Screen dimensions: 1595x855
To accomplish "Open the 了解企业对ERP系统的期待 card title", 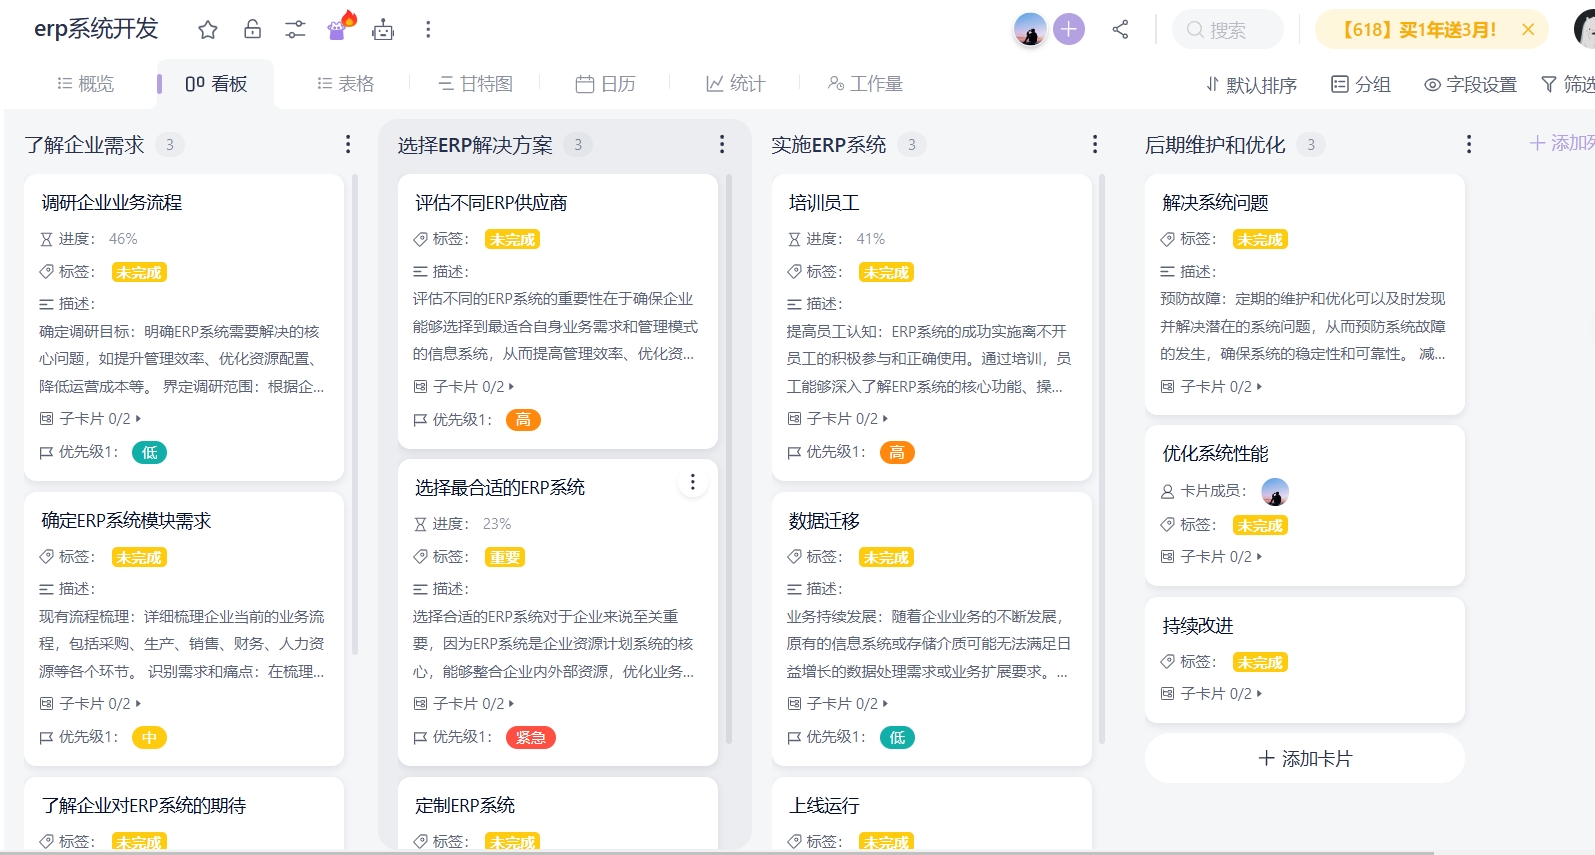I will (144, 806).
